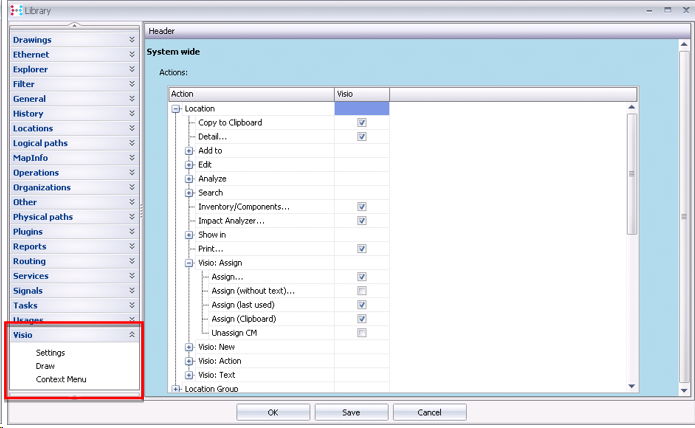Expand the Search tree node
This screenshot has width=695, height=428.
[189, 193]
